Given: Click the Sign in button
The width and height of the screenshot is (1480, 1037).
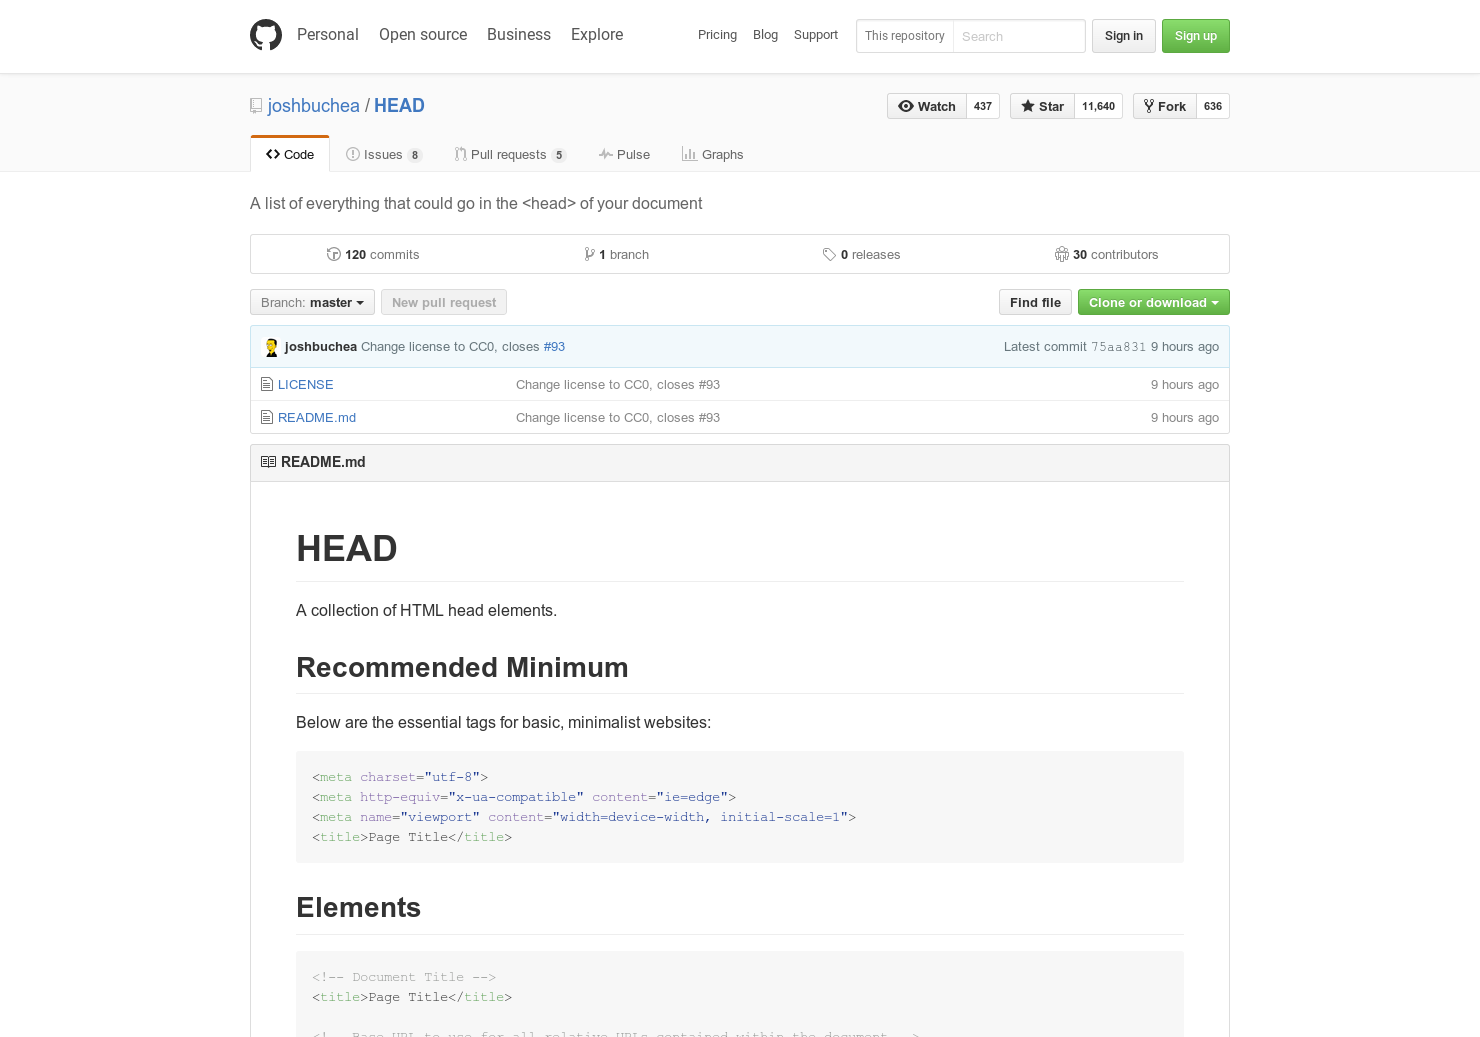Looking at the screenshot, I should [x=1124, y=36].
